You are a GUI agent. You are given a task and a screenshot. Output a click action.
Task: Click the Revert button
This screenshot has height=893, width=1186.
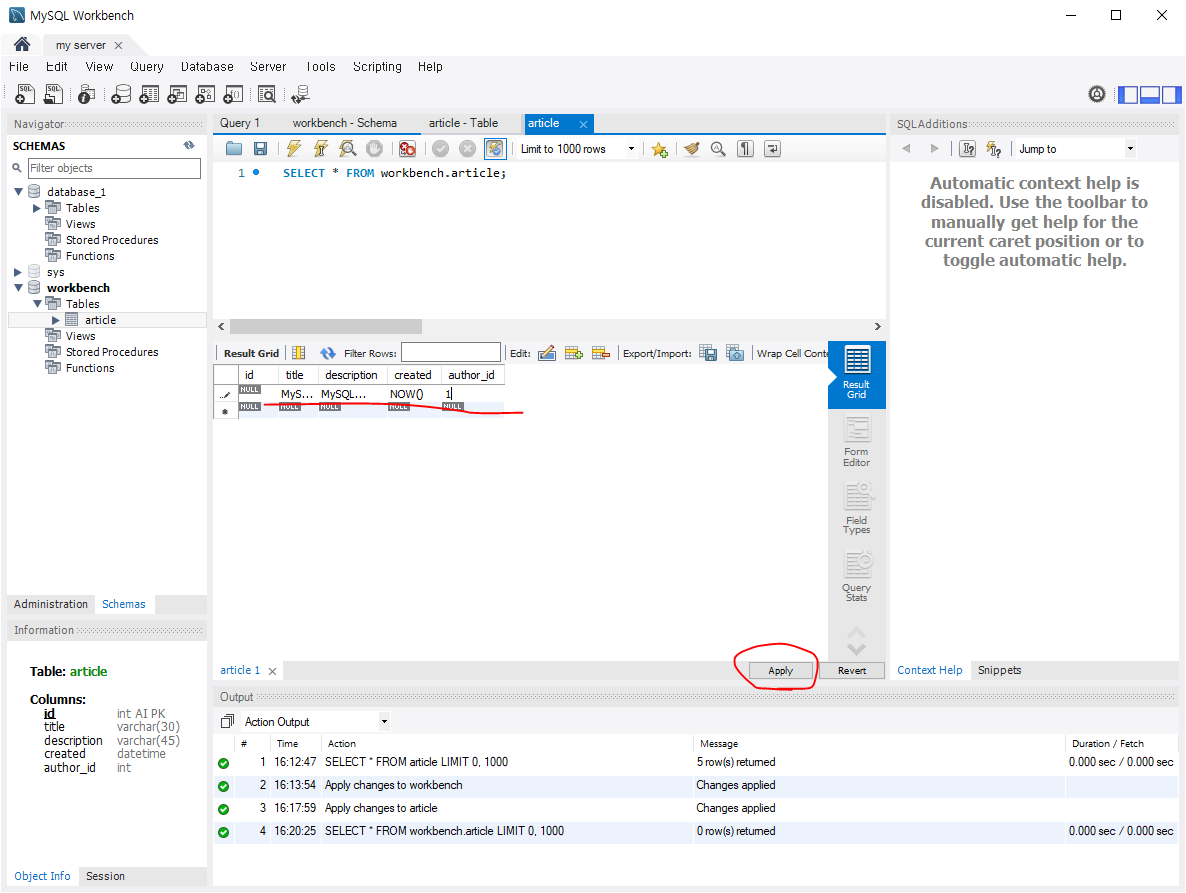pyautogui.click(x=852, y=671)
